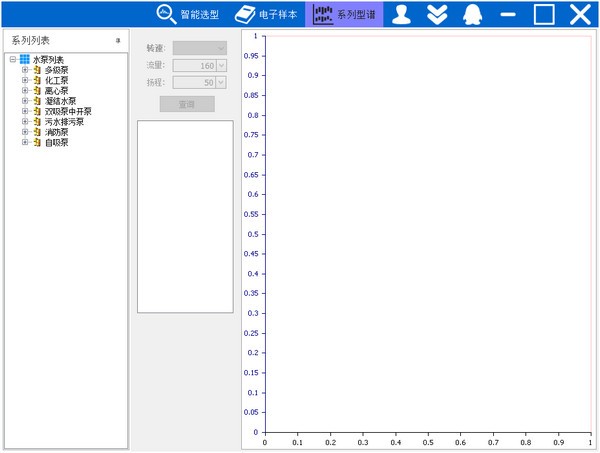Click the QQ penguin contact icon
The height and width of the screenshot is (453, 600).
coord(471,14)
